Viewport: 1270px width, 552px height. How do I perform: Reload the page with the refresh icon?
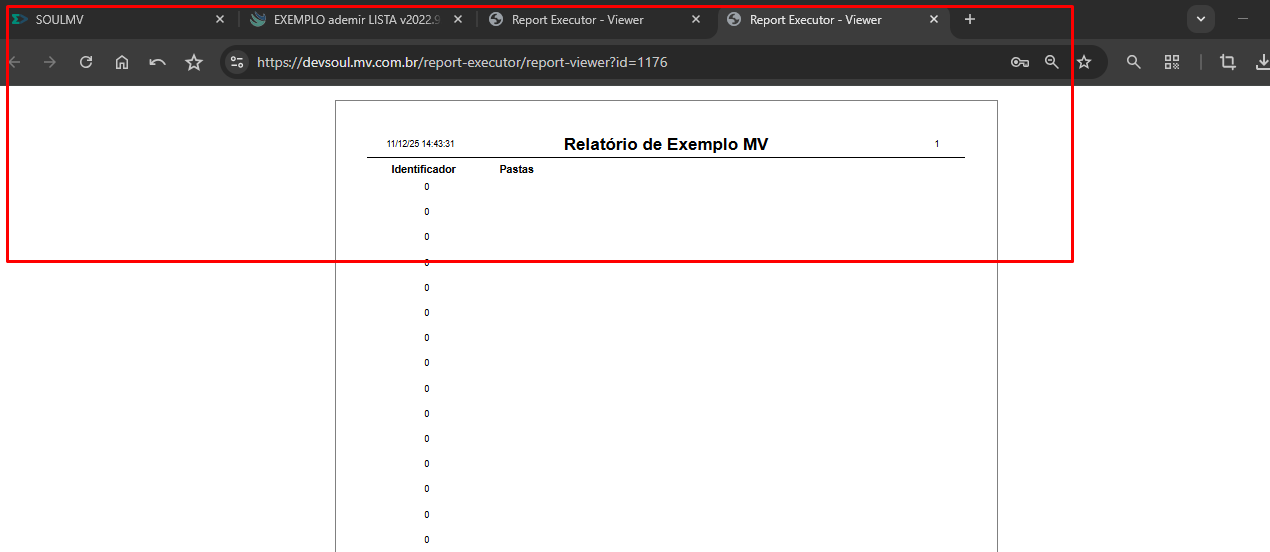tap(86, 62)
